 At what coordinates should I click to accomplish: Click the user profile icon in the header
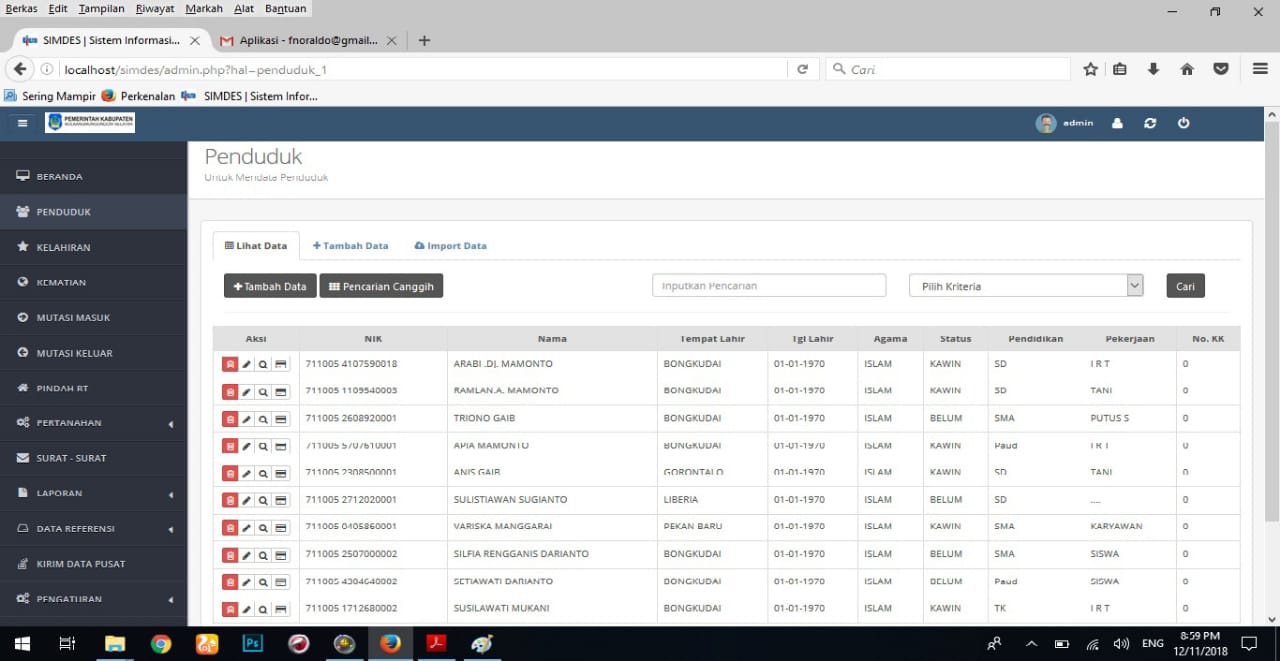pyautogui.click(x=1117, y=123)
